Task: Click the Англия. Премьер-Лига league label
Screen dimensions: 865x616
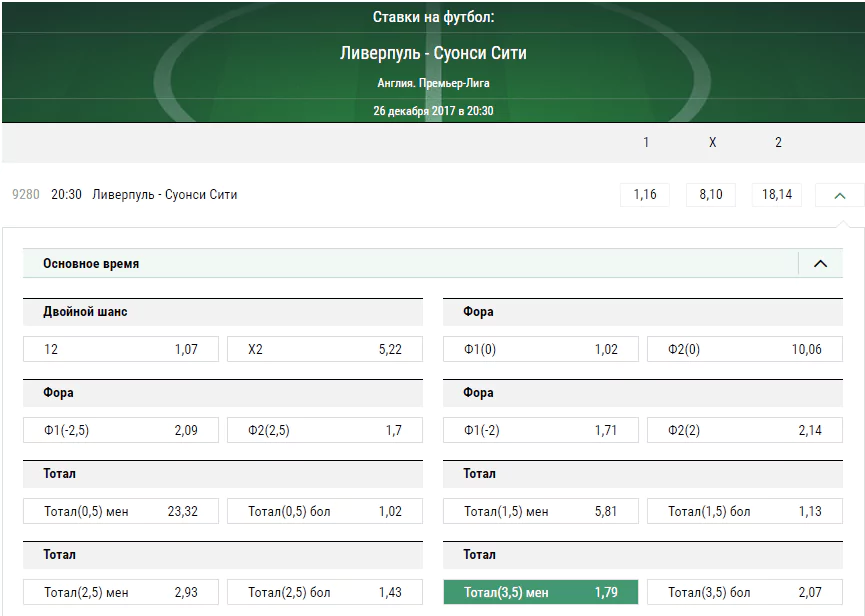Action: point(433,83)
